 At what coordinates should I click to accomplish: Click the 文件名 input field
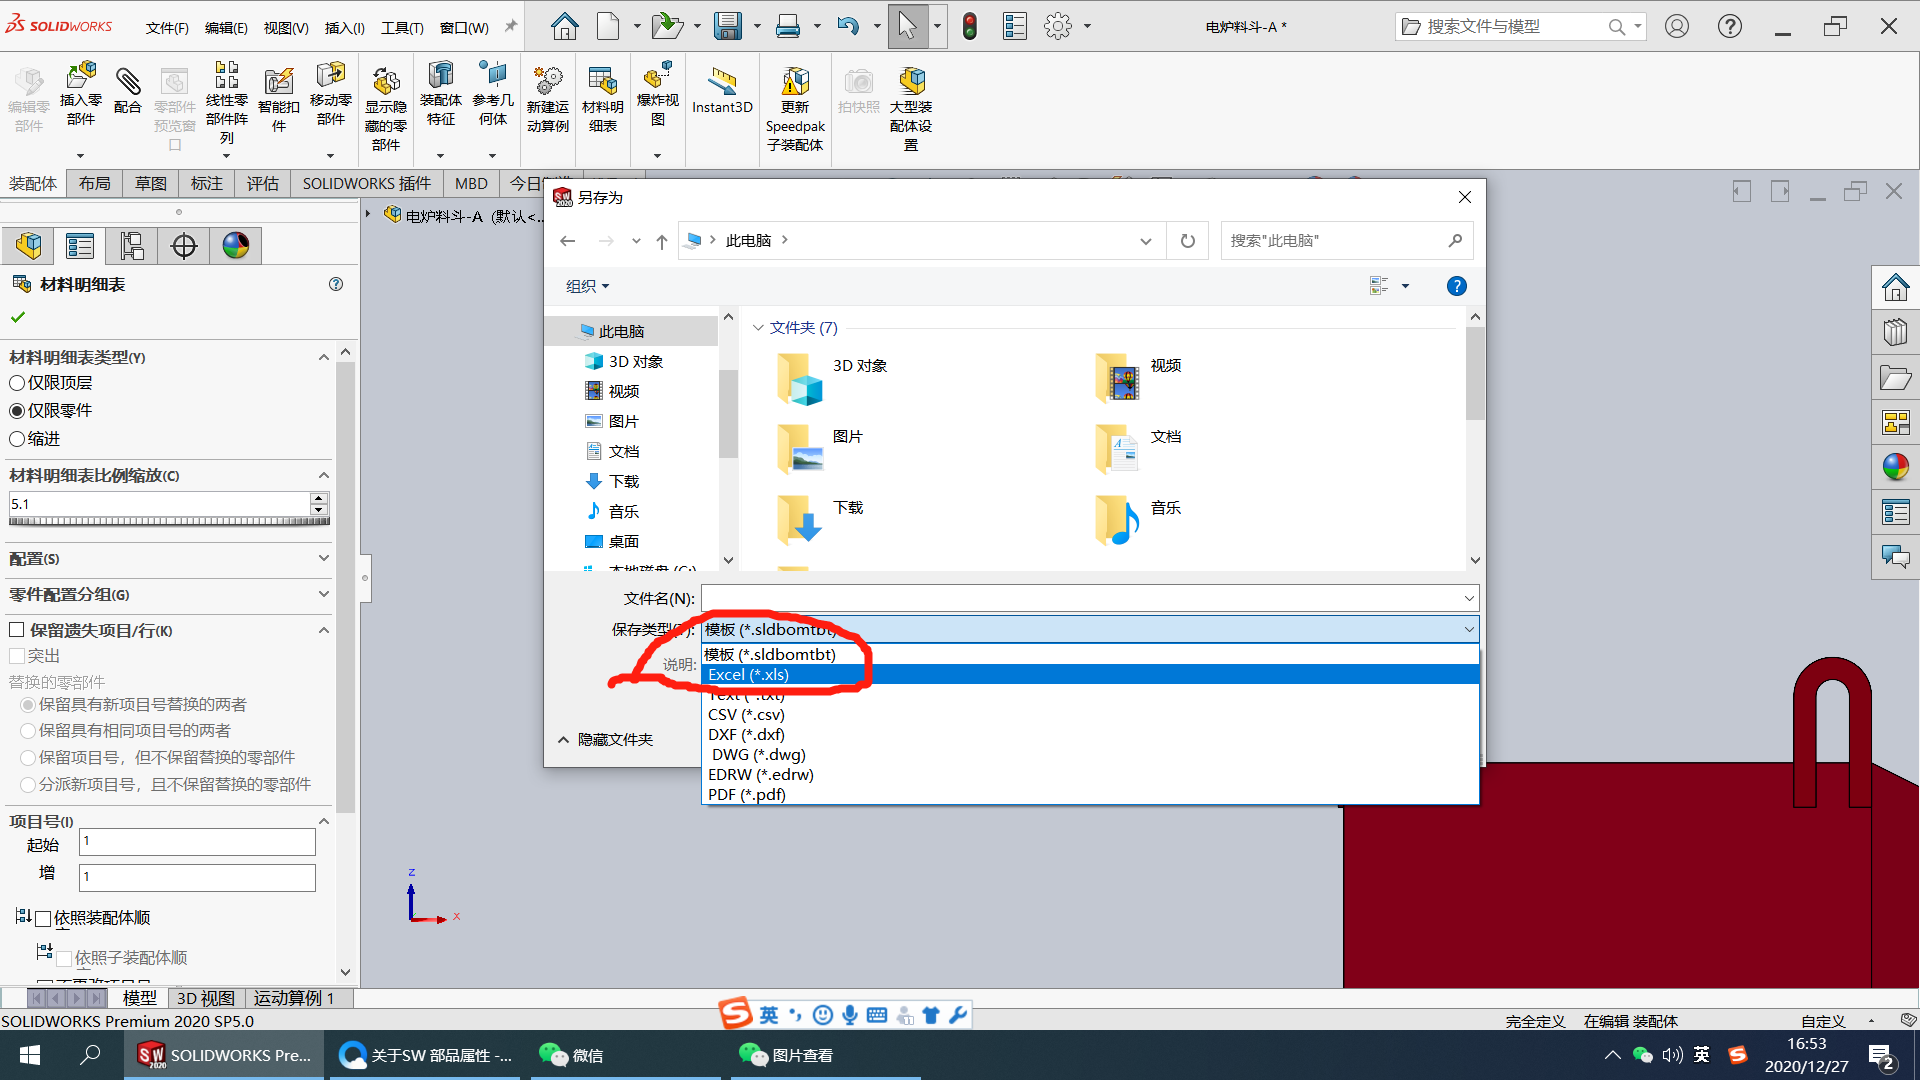[x=1080, y=598]
